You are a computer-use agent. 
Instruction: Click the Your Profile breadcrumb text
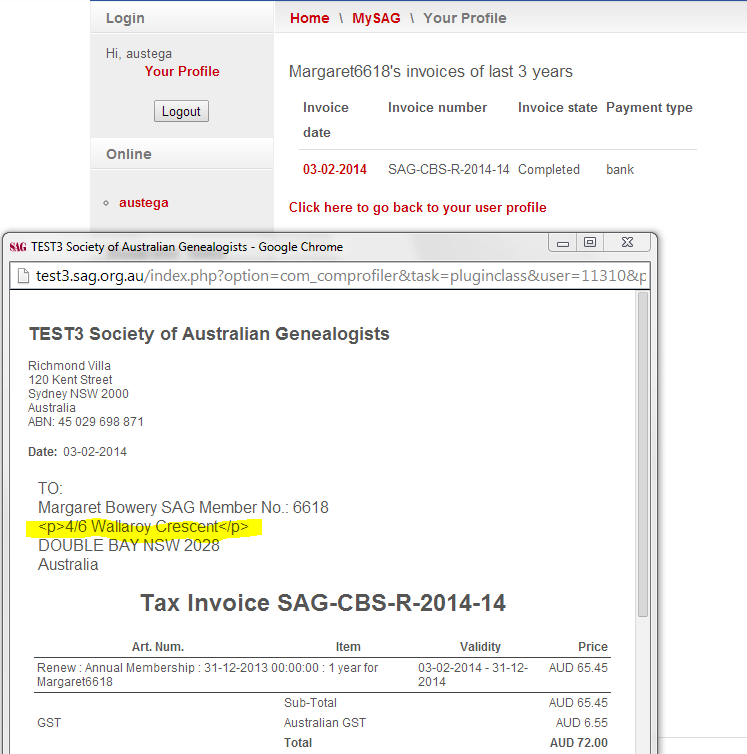pos(465,18)
